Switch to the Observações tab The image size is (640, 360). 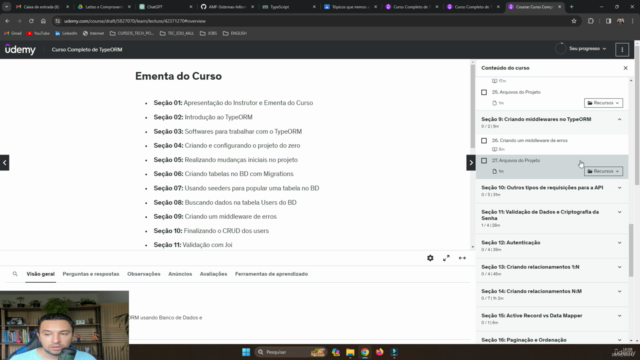point(144,274)
